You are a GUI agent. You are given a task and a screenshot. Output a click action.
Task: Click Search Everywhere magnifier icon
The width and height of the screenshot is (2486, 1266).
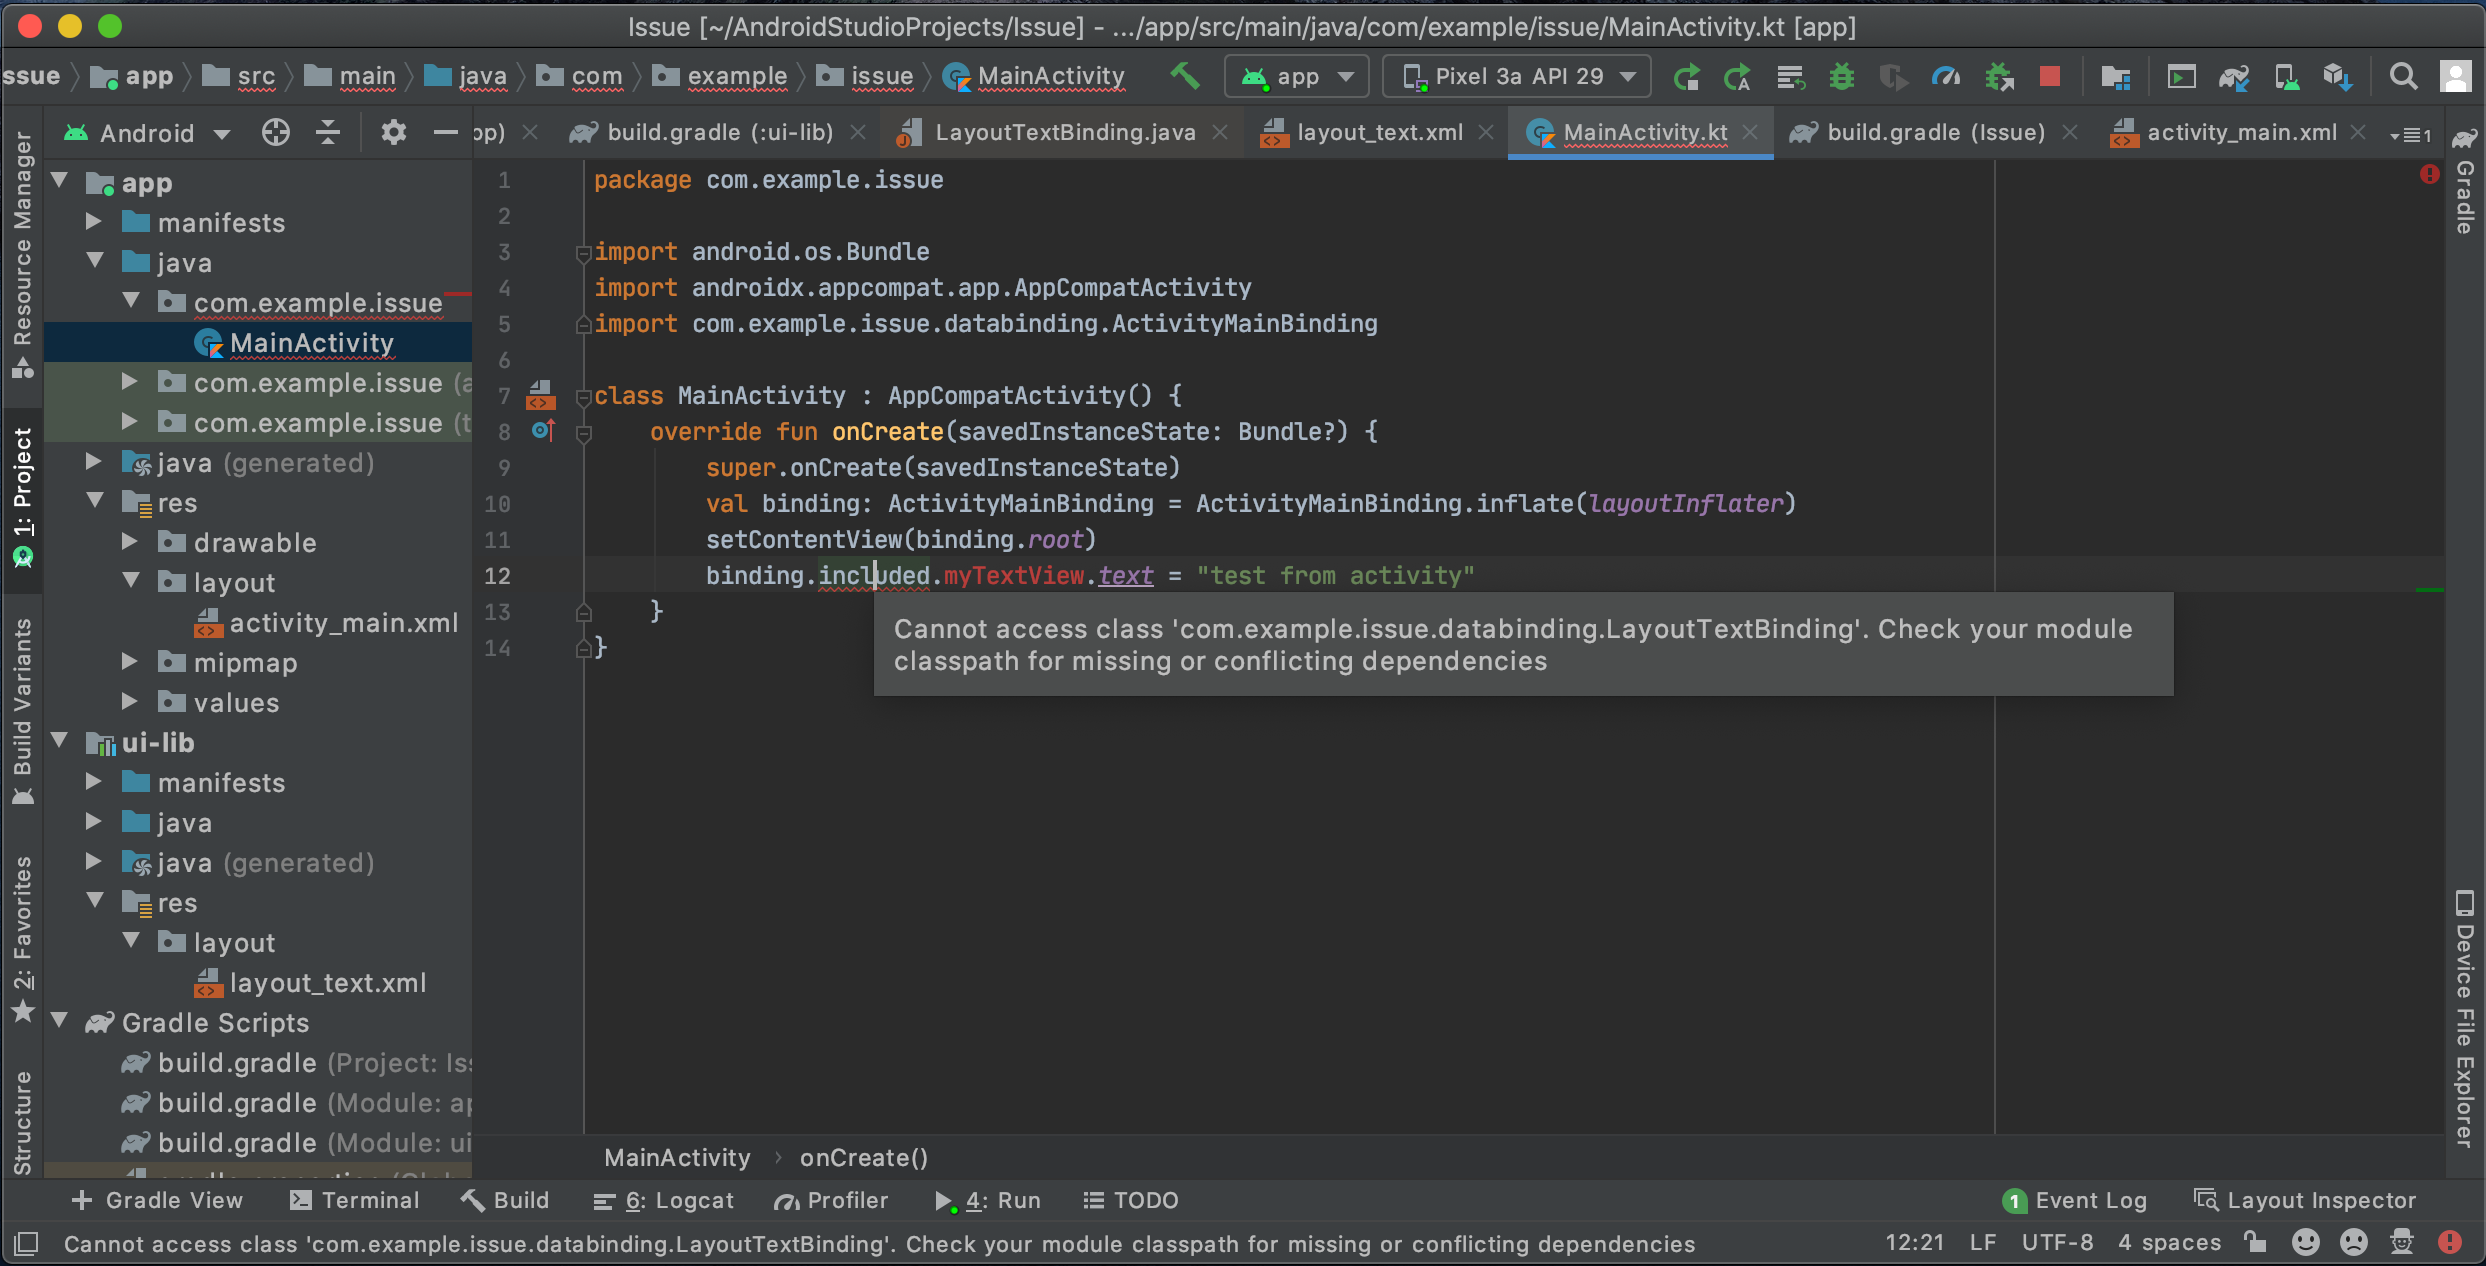pyautogui.click(x=2403, y=76)
